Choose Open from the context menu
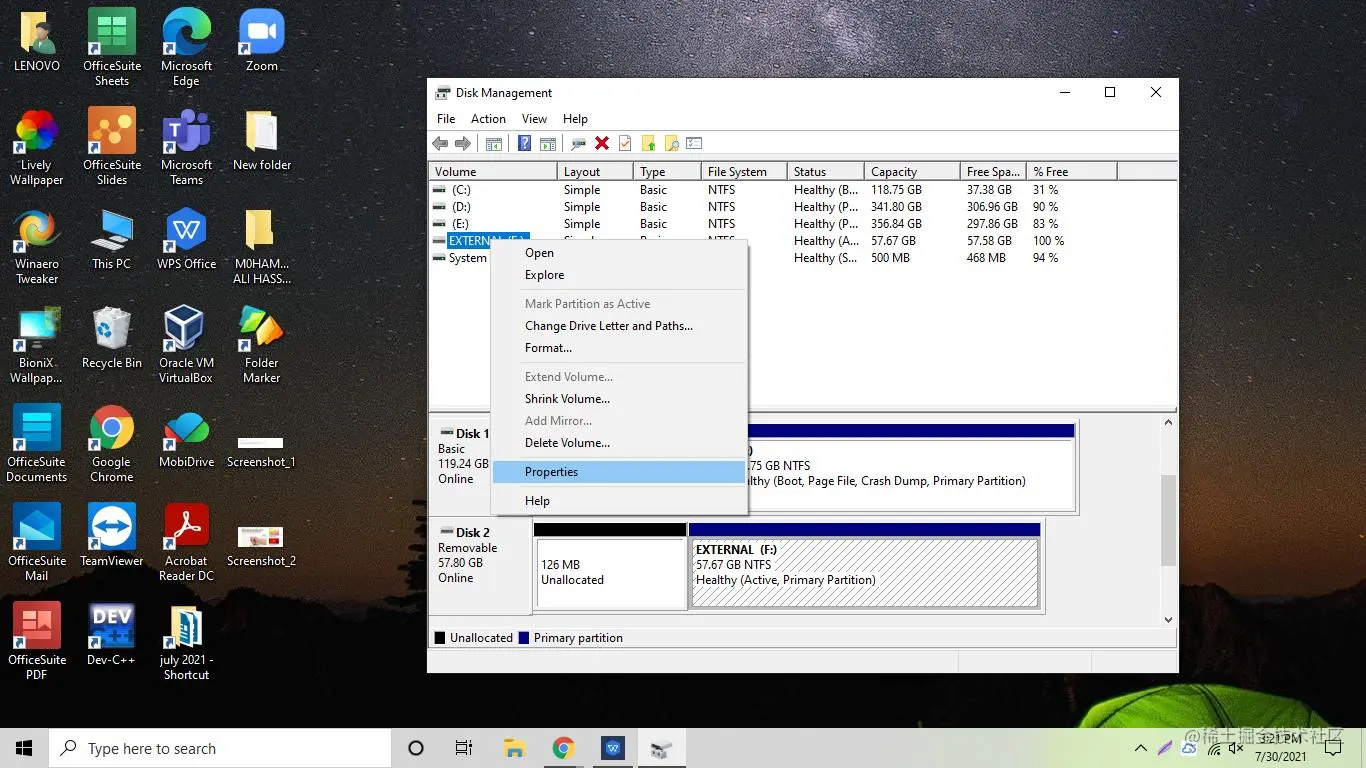Image resolution: width=1366 pixels, height=768 pixels. 619,253
